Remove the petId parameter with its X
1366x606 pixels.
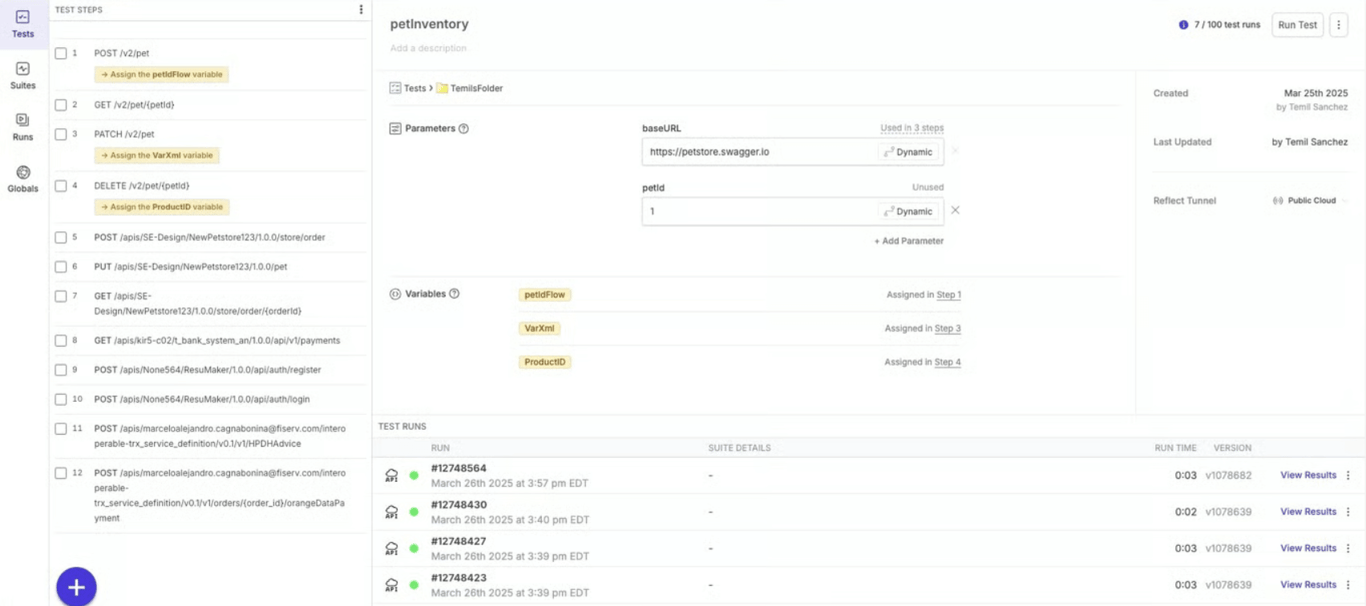pyautogui.click(x=953, y=210)
